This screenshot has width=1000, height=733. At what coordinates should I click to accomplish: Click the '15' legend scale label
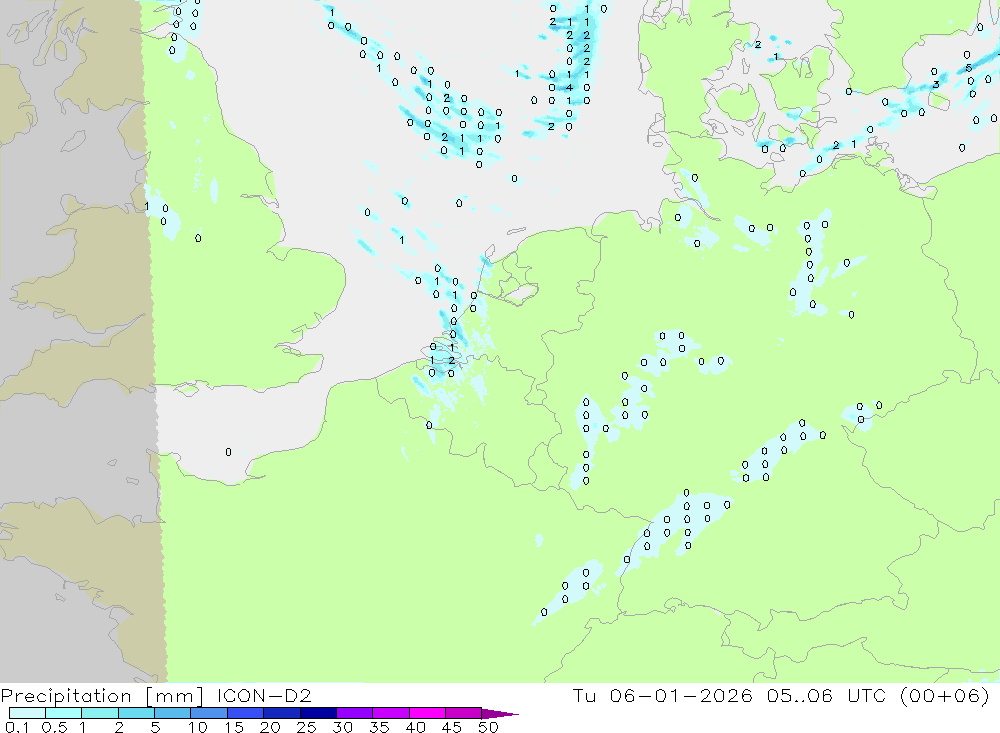coord(234,727)
